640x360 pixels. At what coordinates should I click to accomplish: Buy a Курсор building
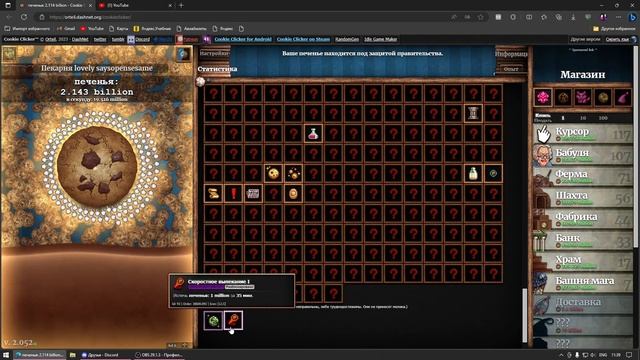tap(583, 134)
